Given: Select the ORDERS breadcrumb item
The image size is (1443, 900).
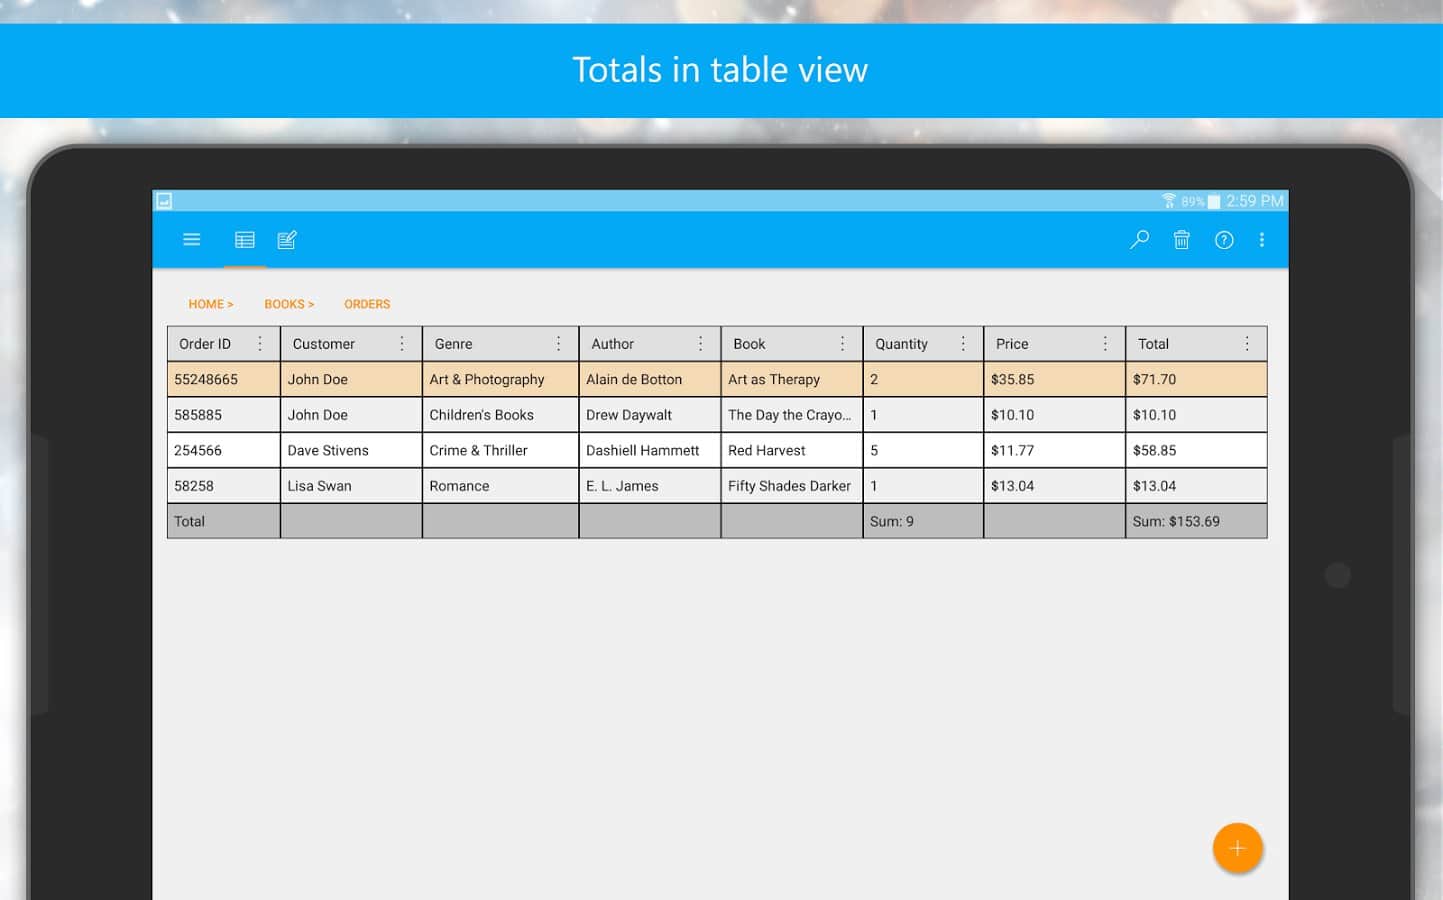Looking at the screenshot, I should (367, 304).
